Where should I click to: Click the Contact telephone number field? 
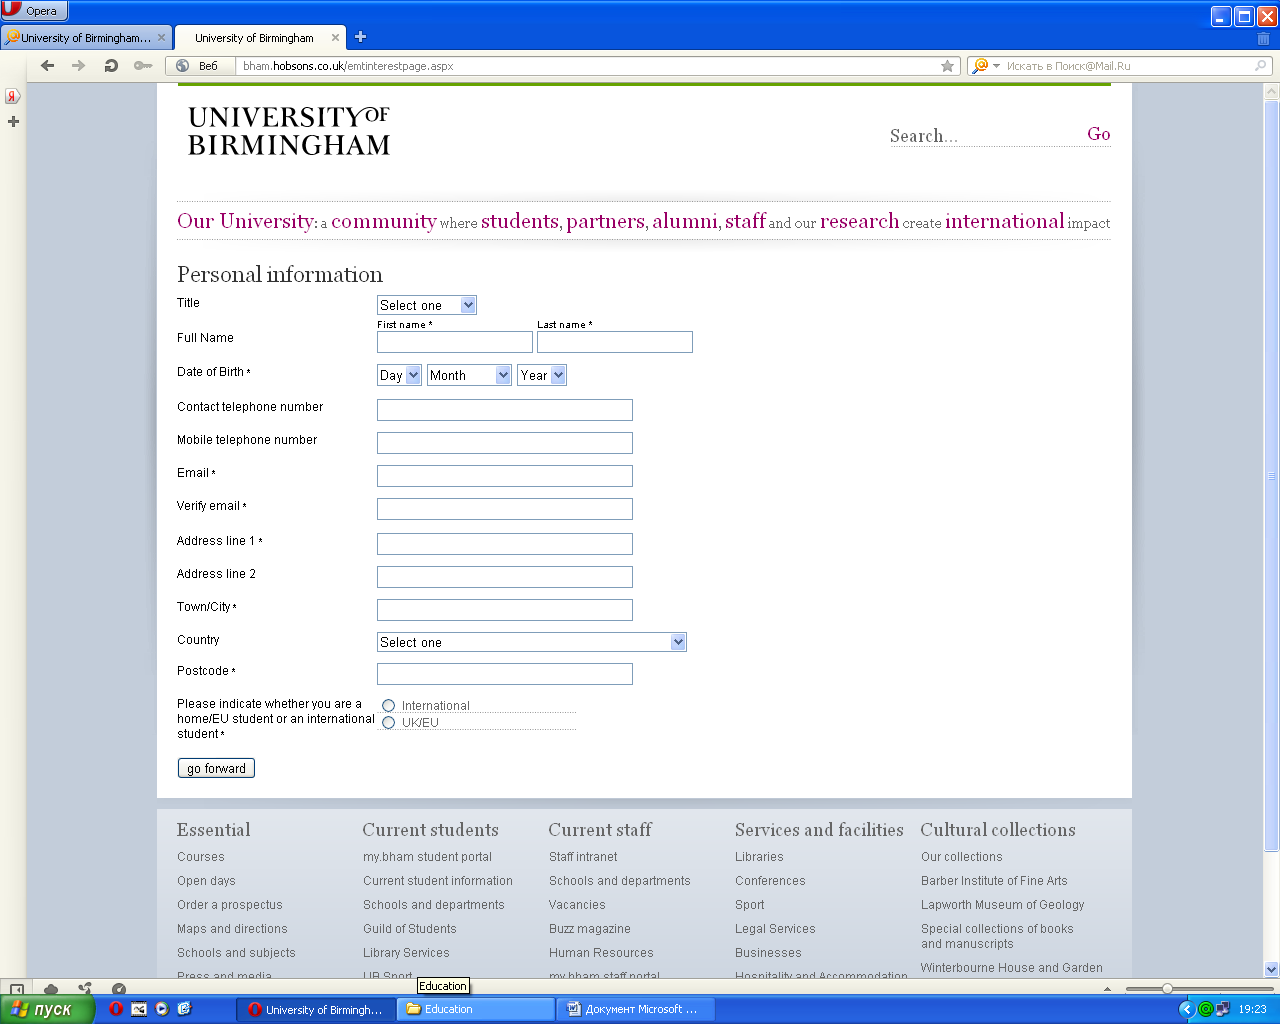[505, 410]
